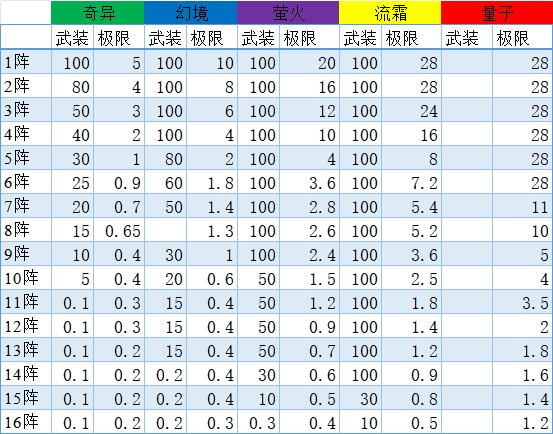Click 幻境 武装 value 0.2 in row 14阵
The width and height of the screenshot is (553, 434).
165,374
